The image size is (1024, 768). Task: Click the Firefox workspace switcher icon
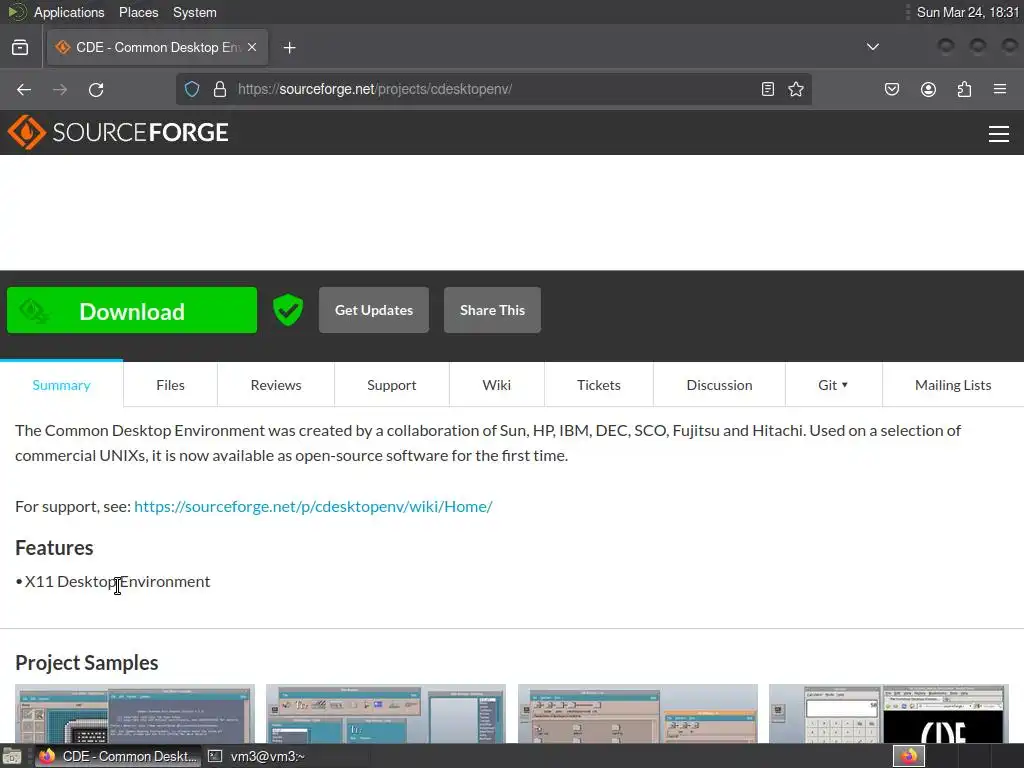(908, 756)
